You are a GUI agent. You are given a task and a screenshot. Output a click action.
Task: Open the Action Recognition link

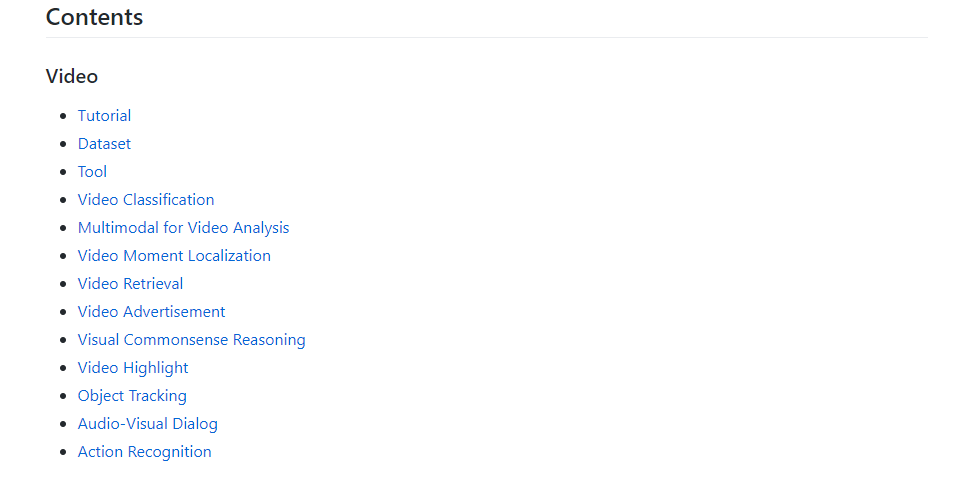(x=144, y=452)
